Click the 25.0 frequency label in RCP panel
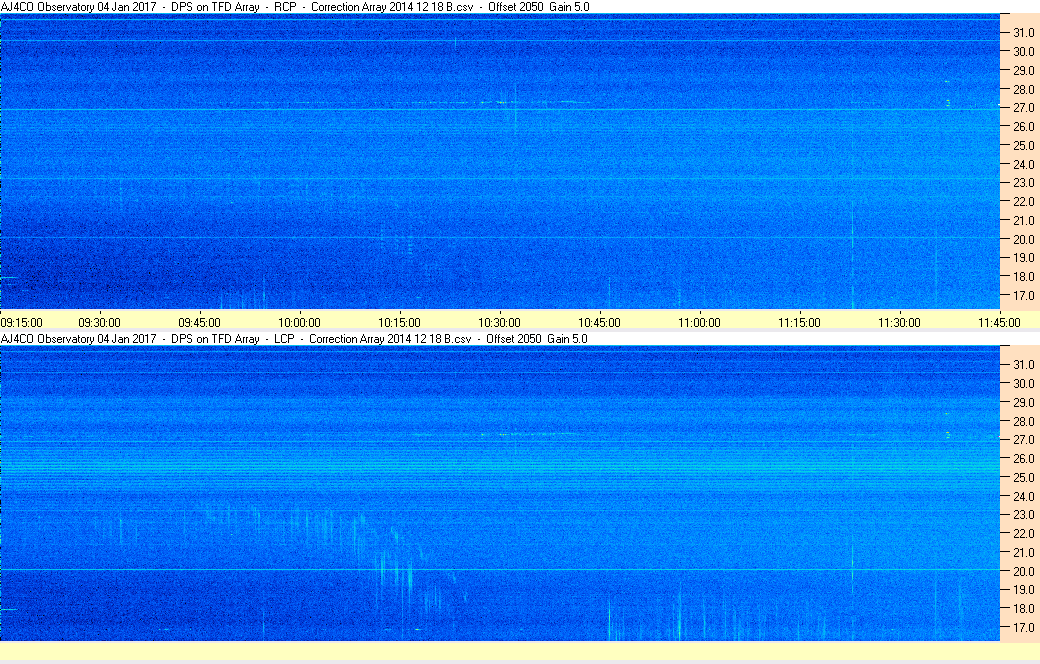Screen dimensions: 1040x664 coord(1023,146)
